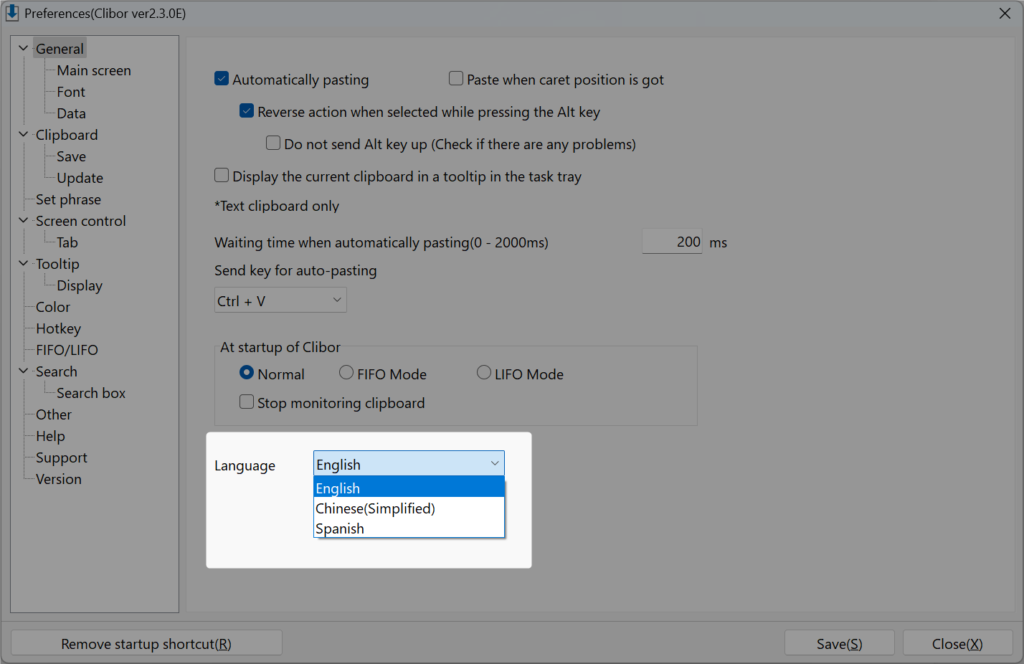Screen dimensions: 1024x664
Task: Open Display settings under Tooltip
Action: [80, 285]
